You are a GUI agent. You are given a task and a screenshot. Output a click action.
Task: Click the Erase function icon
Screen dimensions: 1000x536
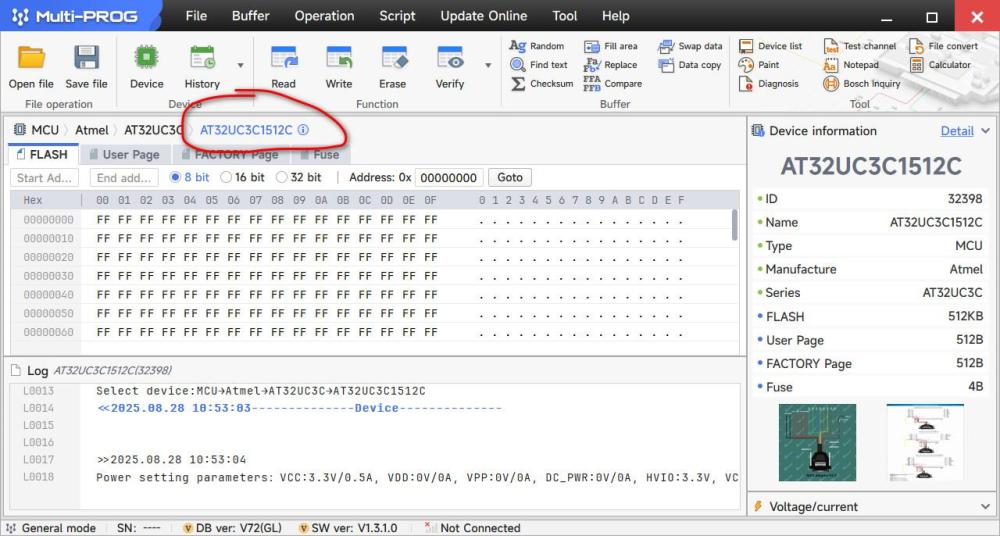click(x=393, y=57)
